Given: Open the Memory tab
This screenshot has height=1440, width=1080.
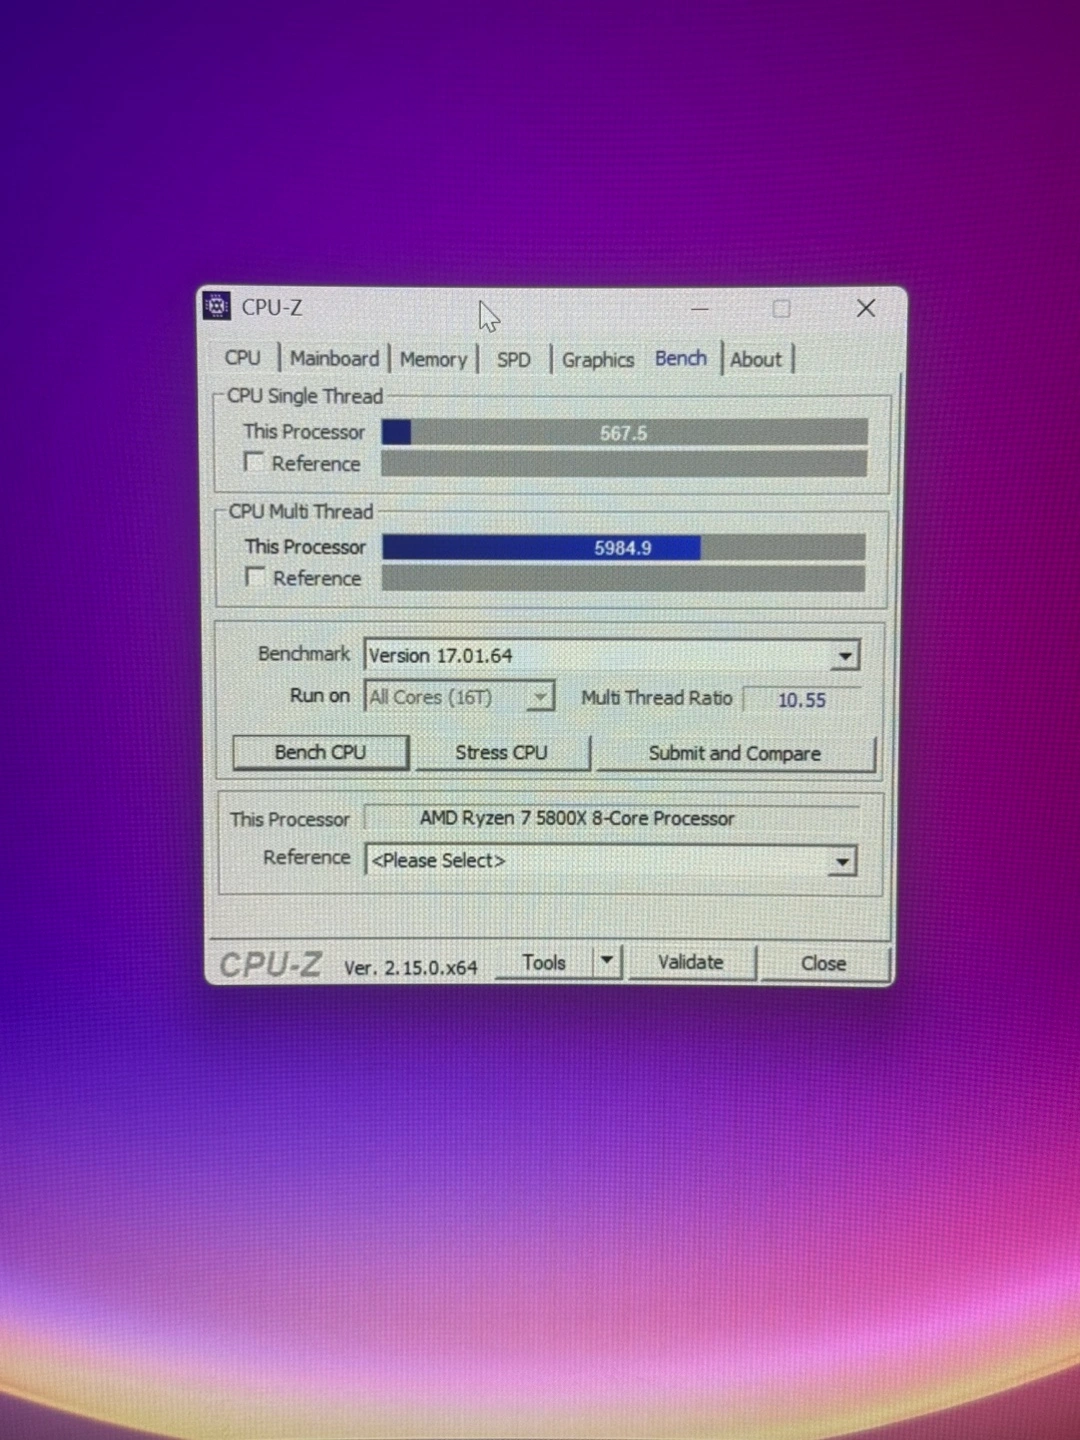Looking at the screenshot, I should pyautogui.click(x=433, y=359).
